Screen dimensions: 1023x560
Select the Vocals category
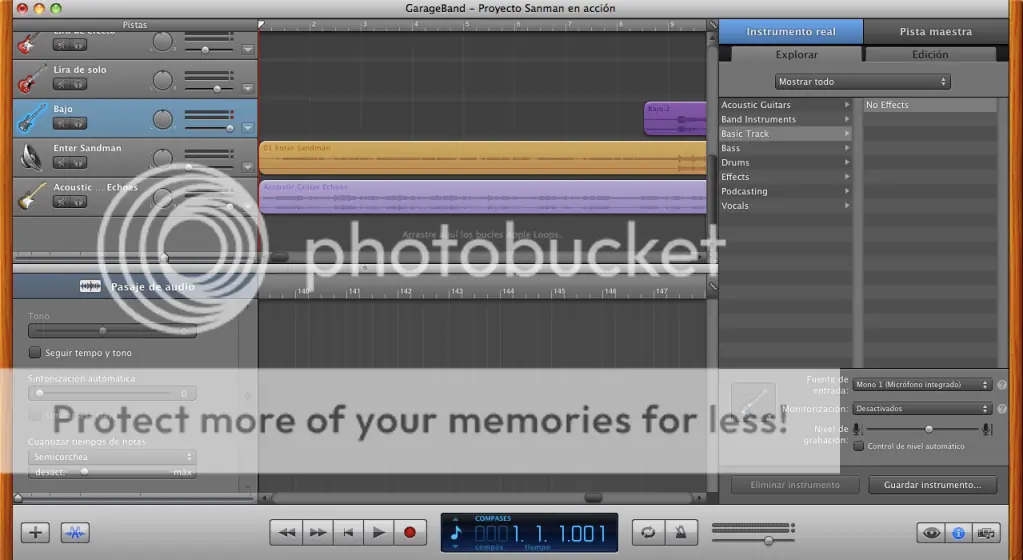[786, 205]
